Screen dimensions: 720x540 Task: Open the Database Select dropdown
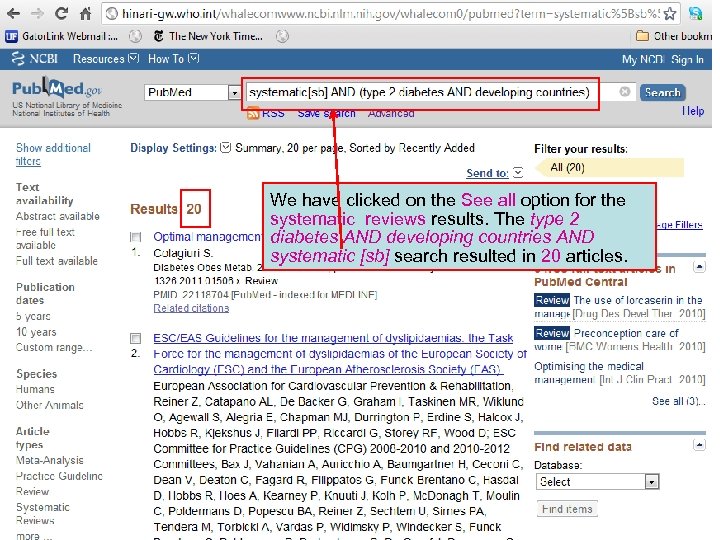597,482
